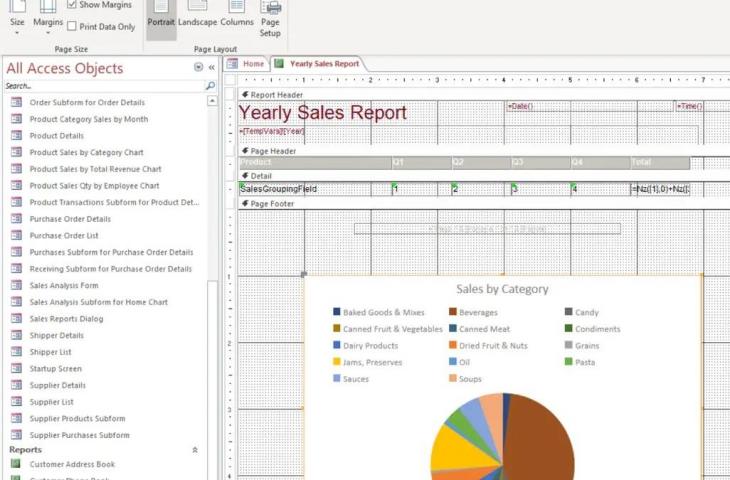Open the Margins dropdown
The height and width of the screenshot is (480, 730).
[47, 19]
